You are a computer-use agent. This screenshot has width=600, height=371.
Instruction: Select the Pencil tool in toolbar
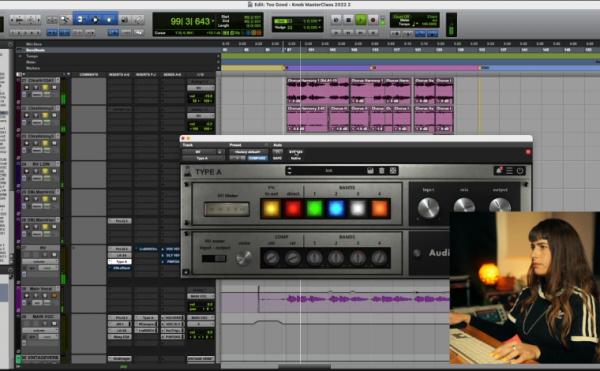[x=138, y=20]
